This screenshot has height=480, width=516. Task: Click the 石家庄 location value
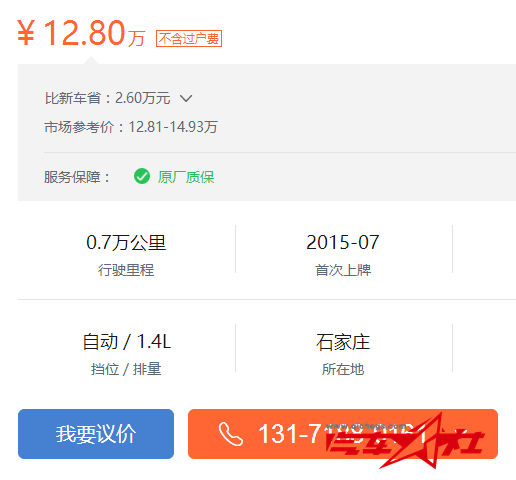[343, 342]
